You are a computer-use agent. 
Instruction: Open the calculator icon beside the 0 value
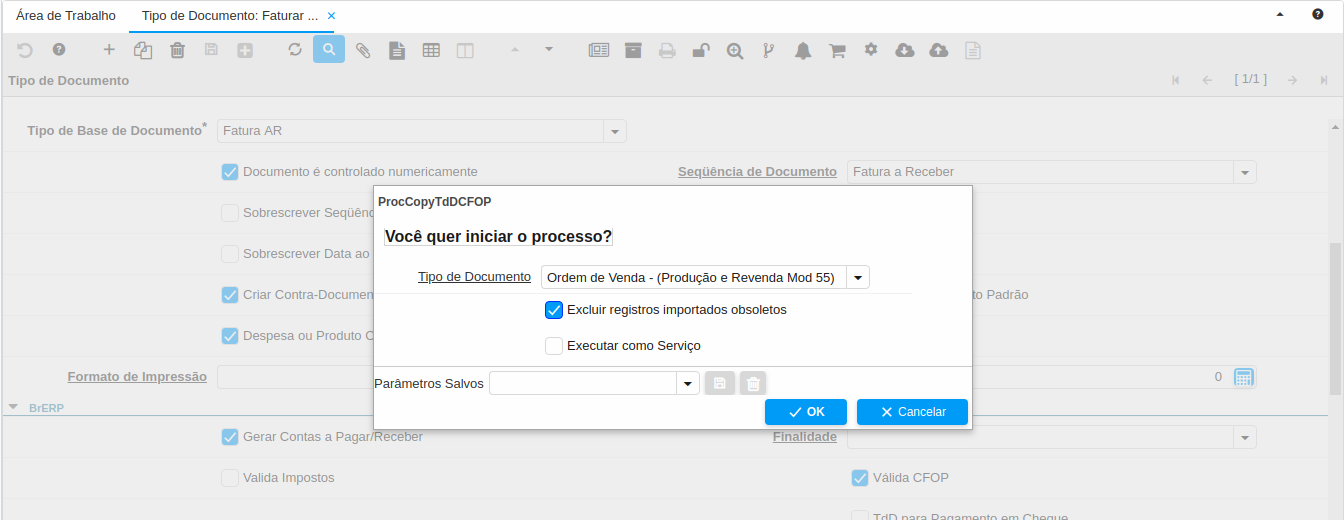tap(1244, 377)
